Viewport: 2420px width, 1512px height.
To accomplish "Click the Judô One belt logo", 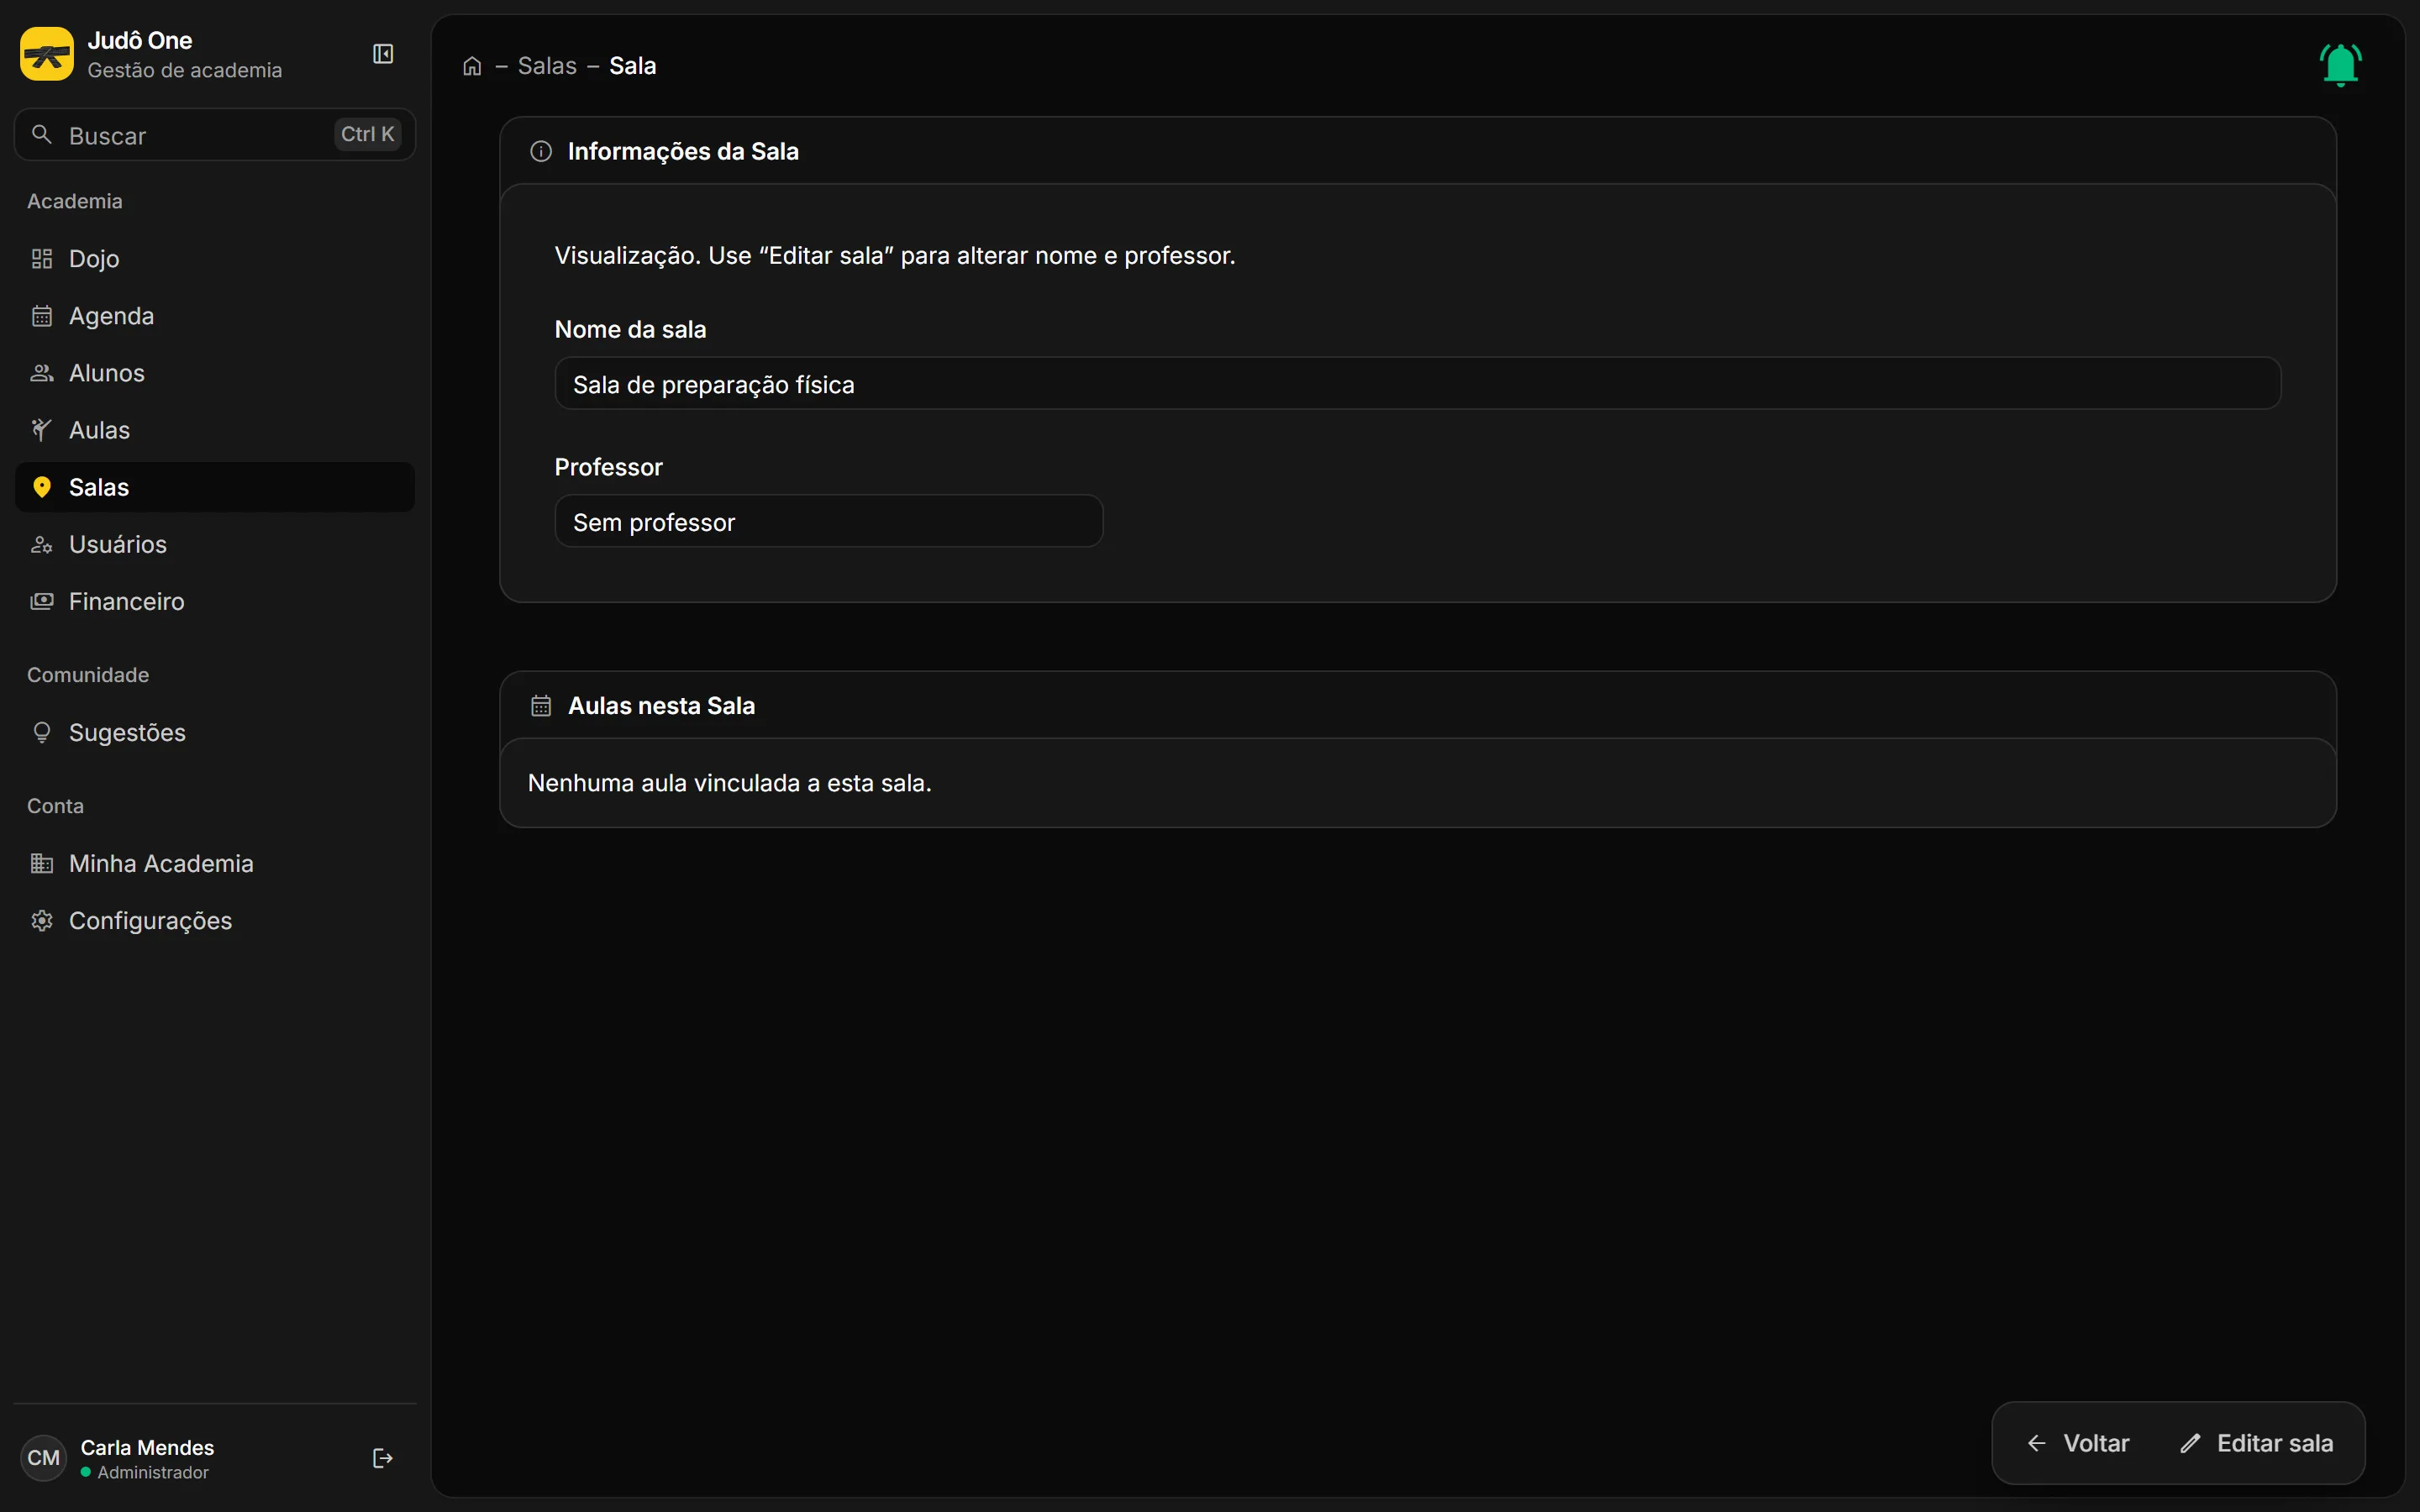I will (47, 54).
